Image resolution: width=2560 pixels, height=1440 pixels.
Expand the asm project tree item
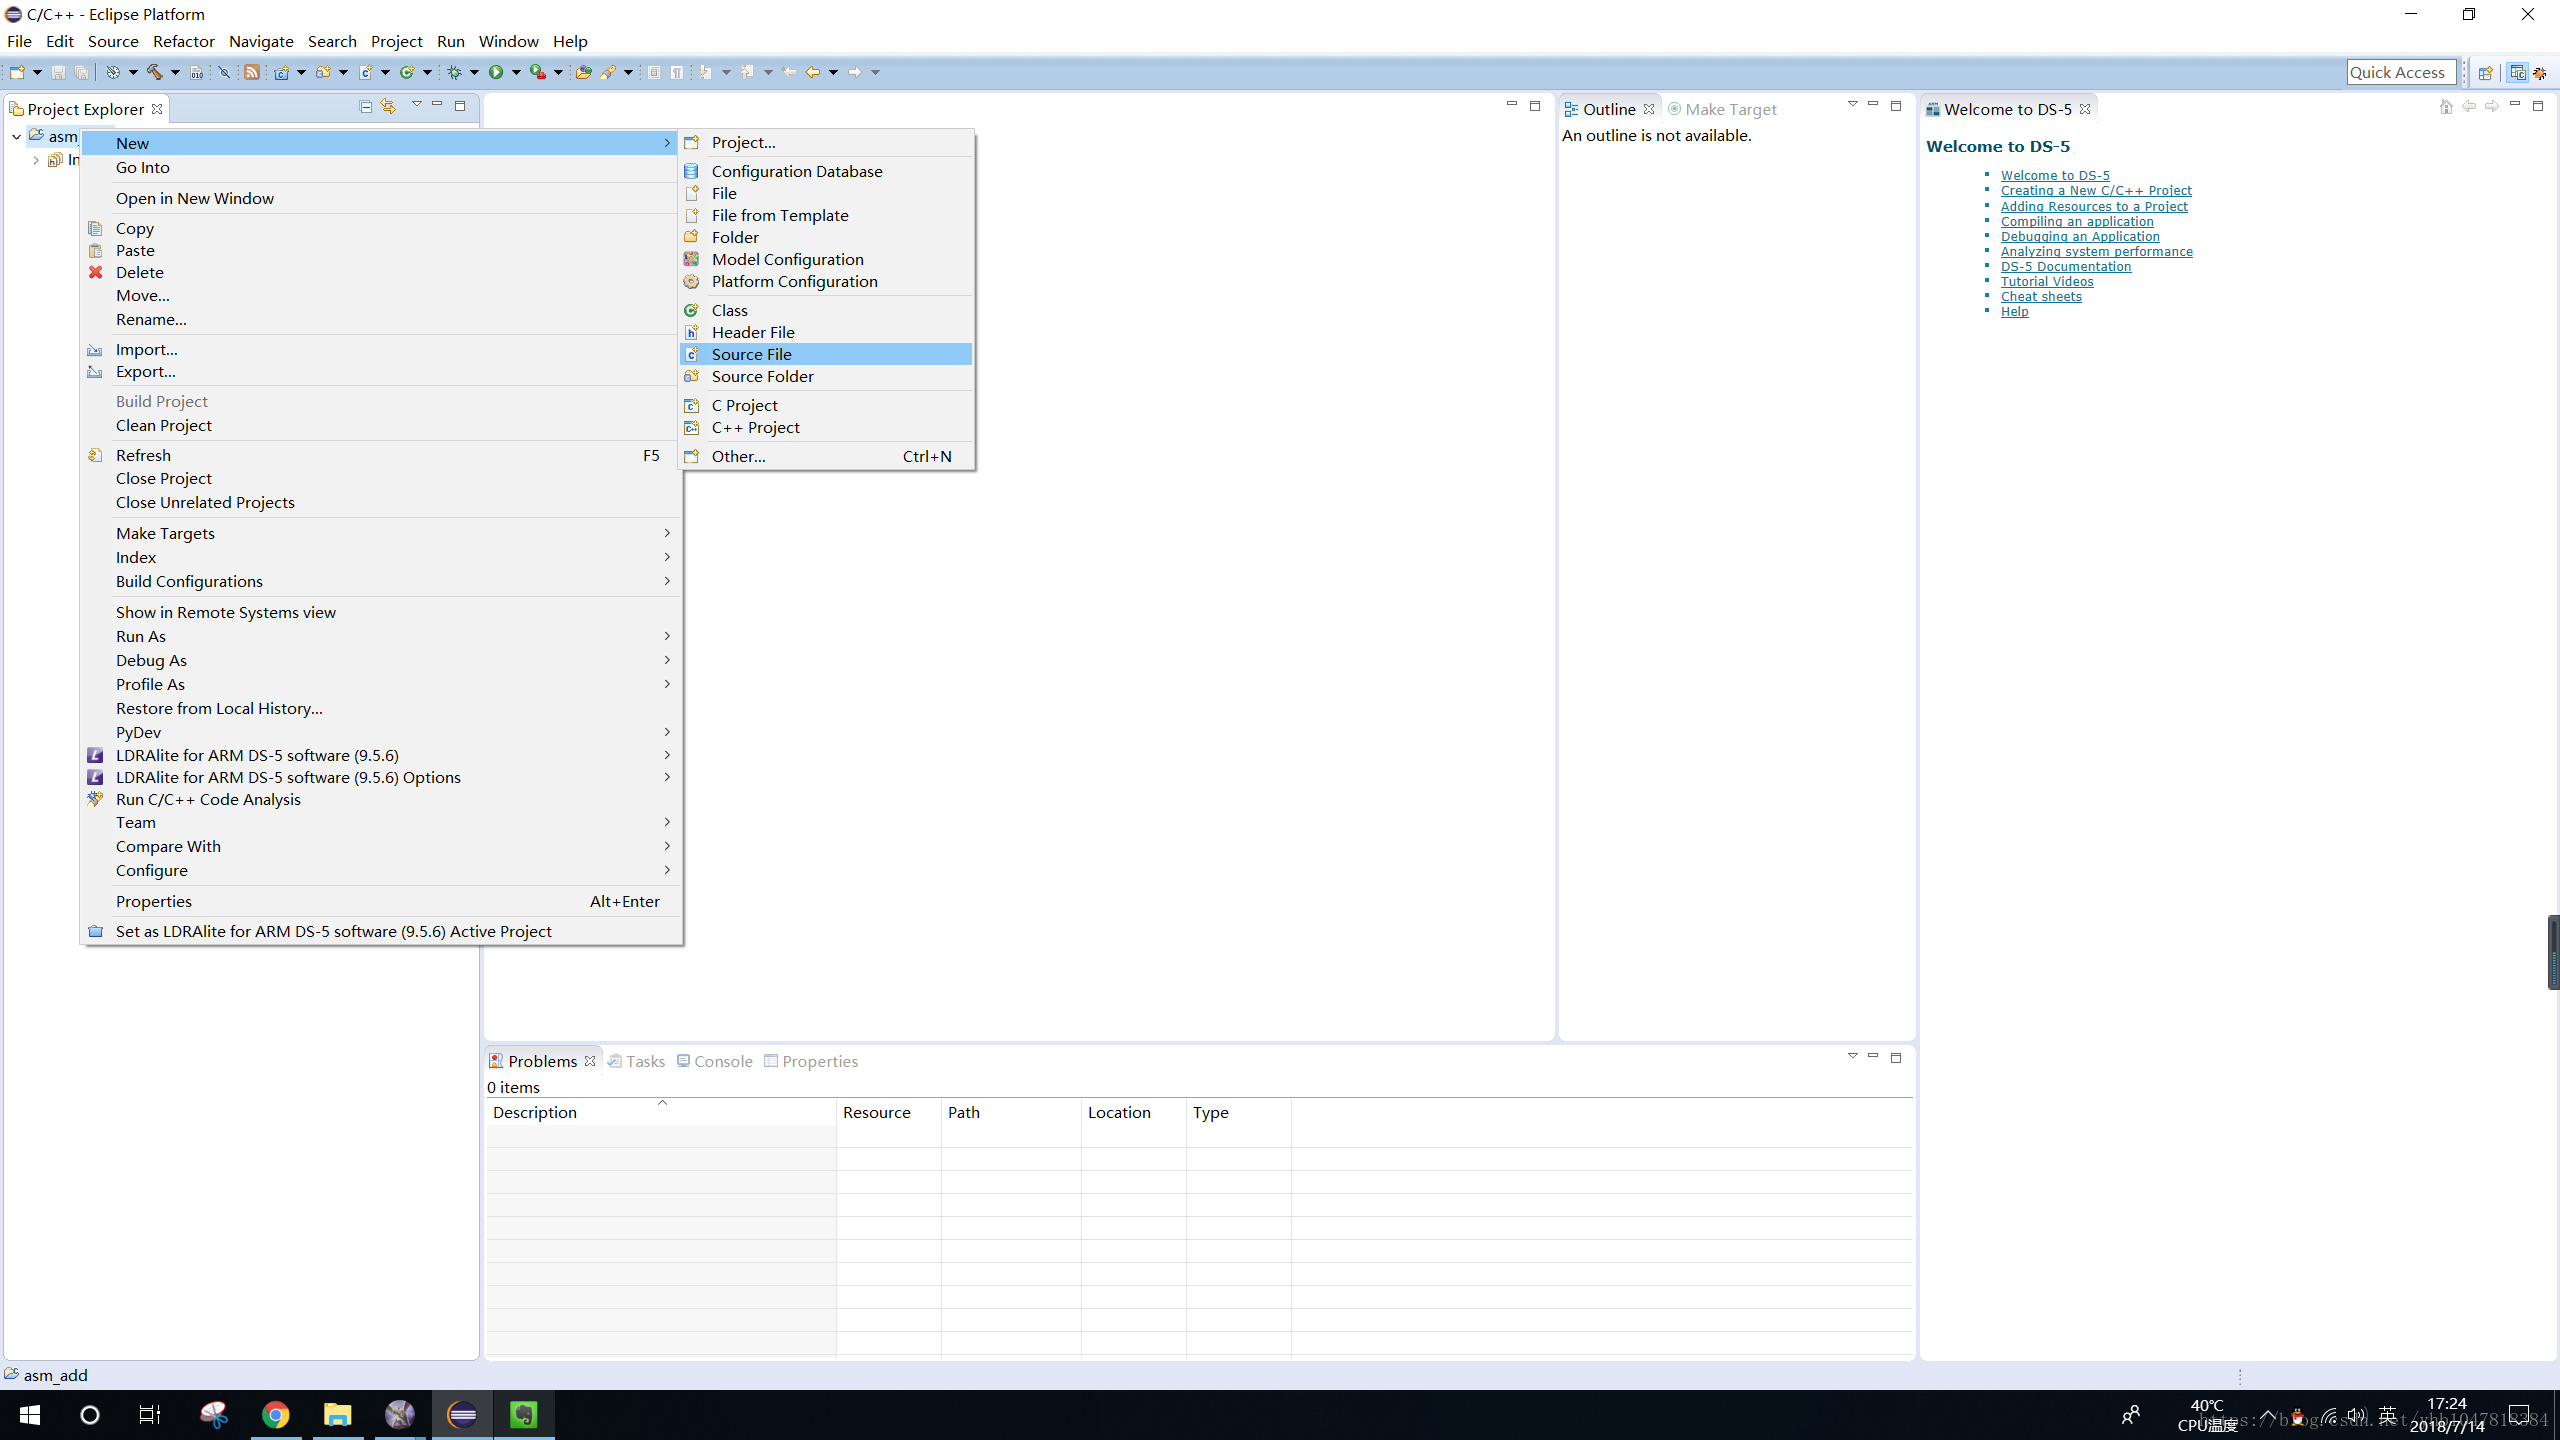[16, 135]
